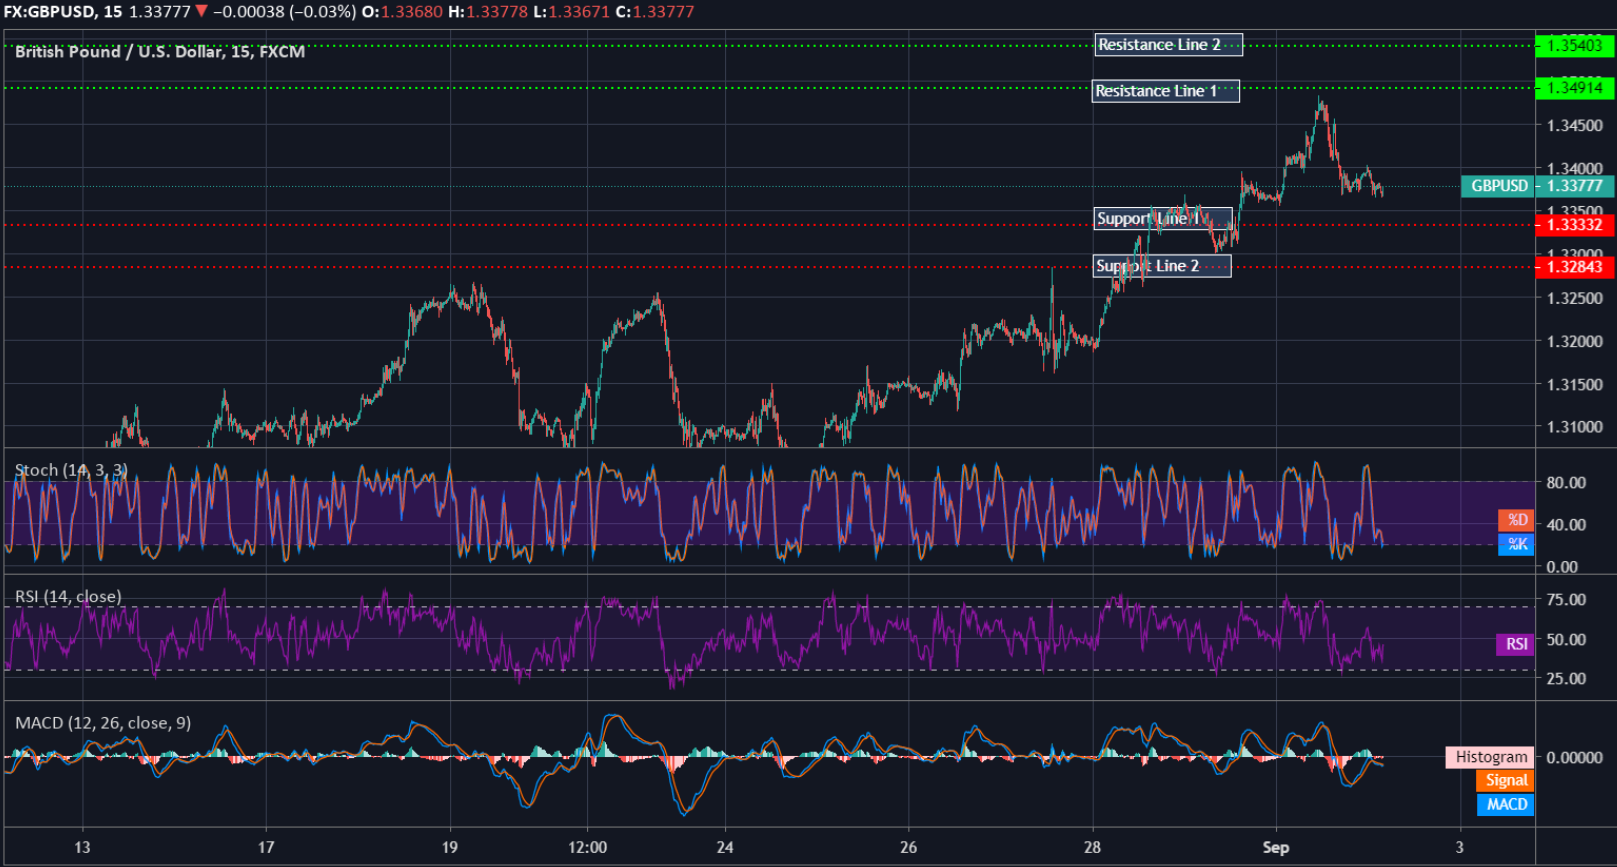
Task: Click the -0.00038 (-0.03%) change value
Action: click(284, 12)
